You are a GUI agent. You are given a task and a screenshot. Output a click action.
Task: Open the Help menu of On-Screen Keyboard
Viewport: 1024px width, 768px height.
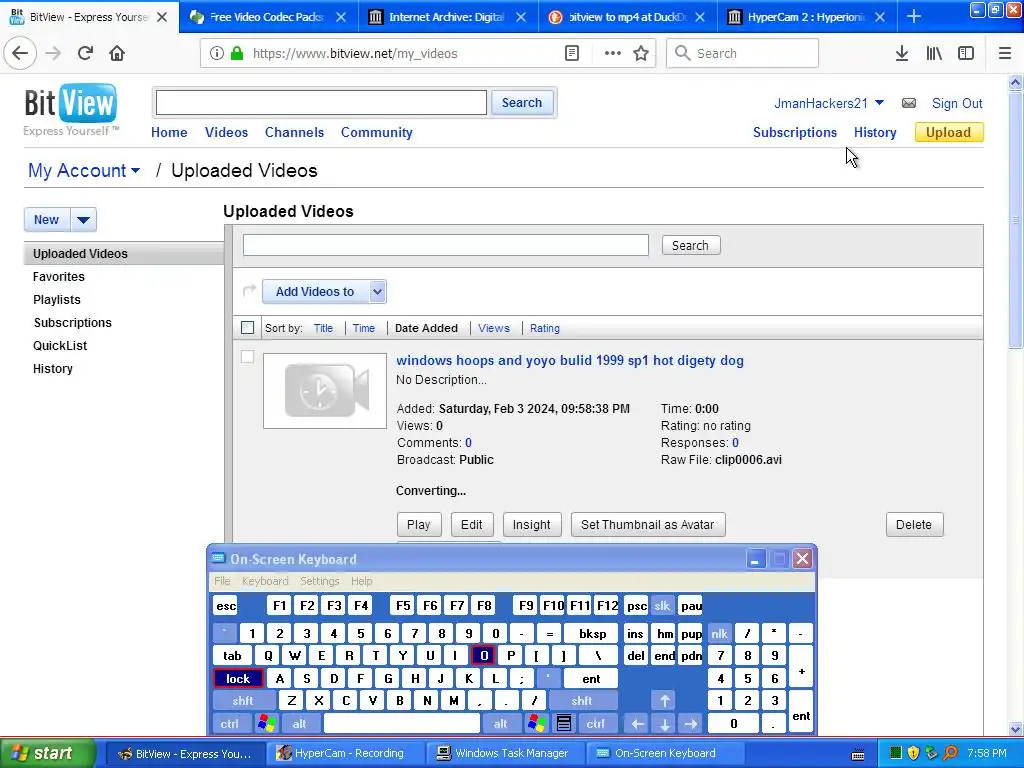click(361, 581)
